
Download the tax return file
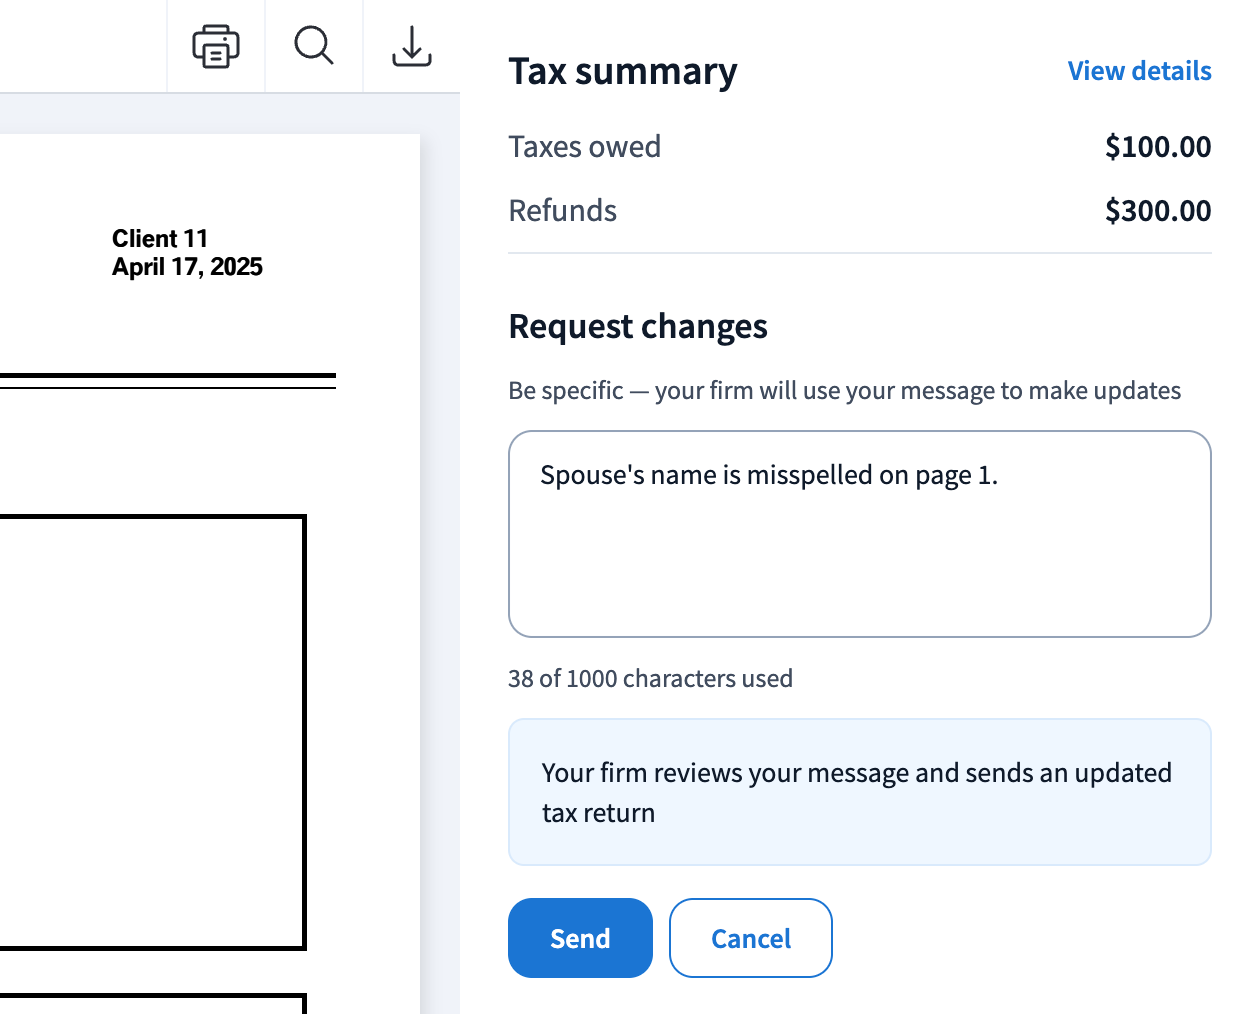click(x=412, y=46)
